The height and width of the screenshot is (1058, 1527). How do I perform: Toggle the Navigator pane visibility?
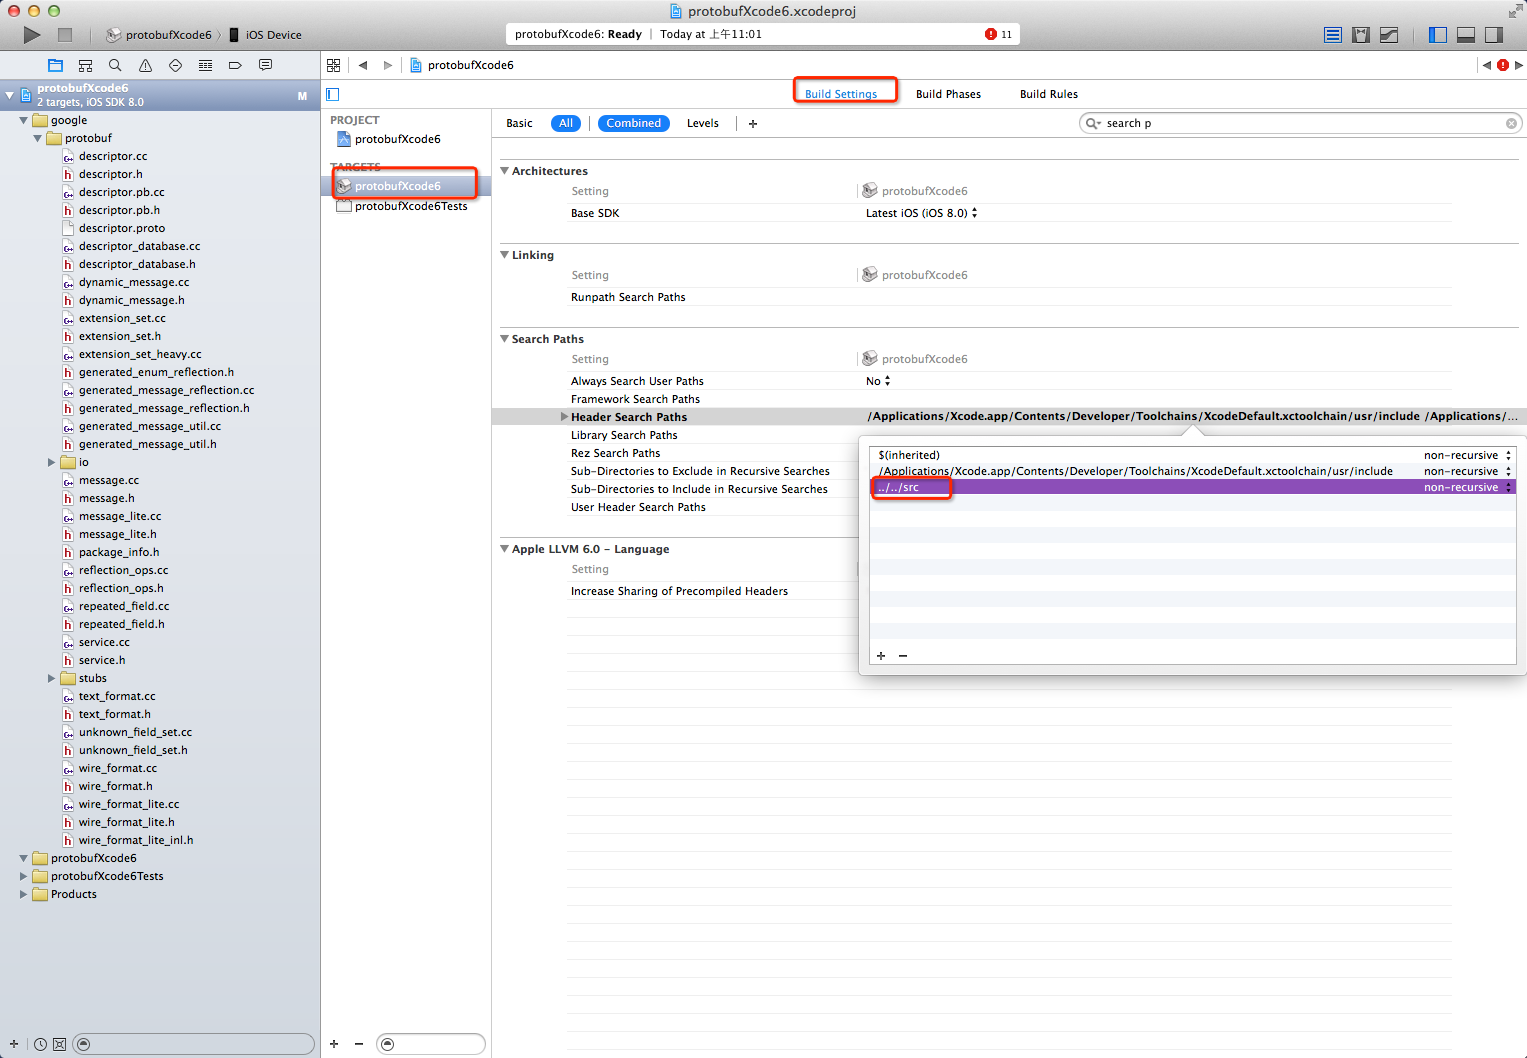click(1438, 35)
